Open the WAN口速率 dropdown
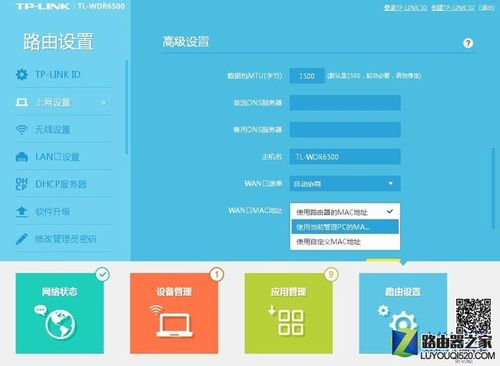Screen dimensions: 500x366 point(345,183)
